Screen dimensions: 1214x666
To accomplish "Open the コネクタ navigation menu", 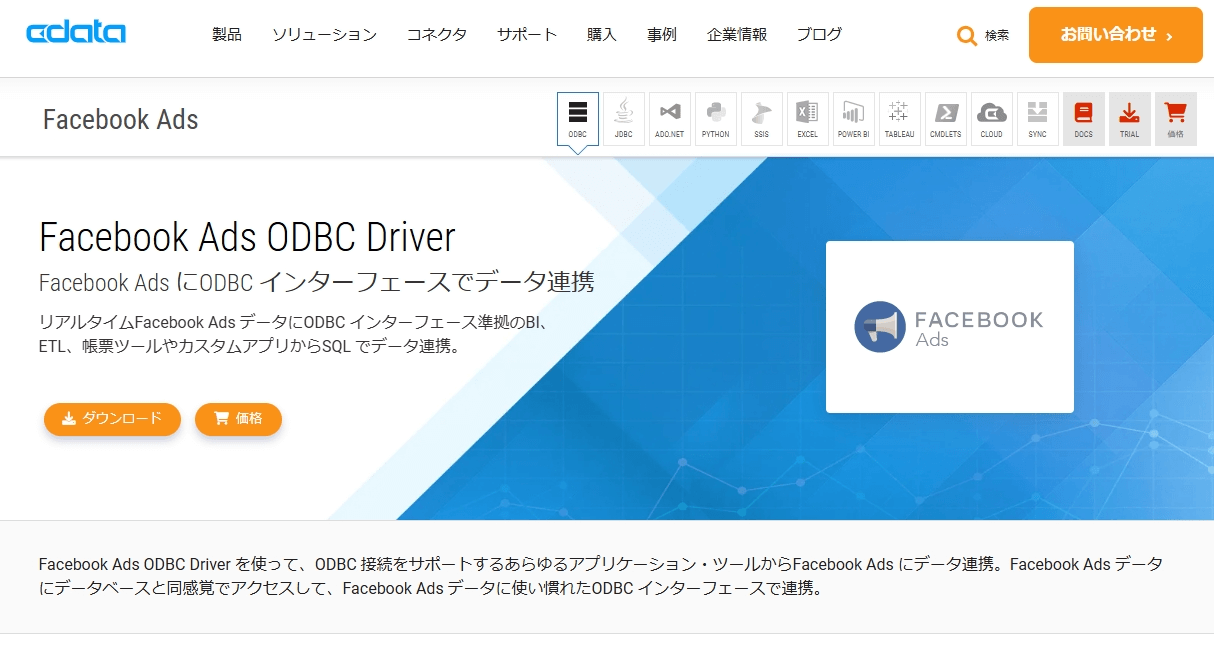I will point(437,35).
